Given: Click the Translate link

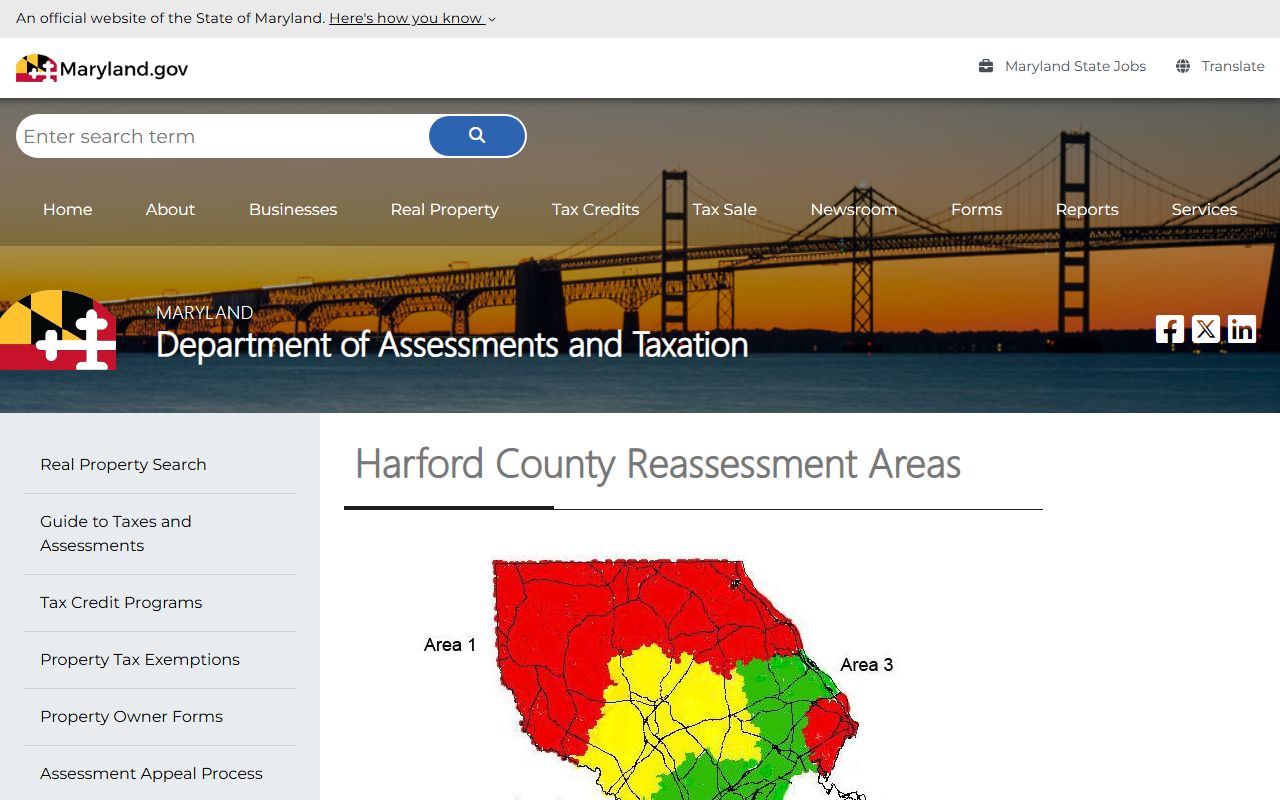Looking at the screenshot, I should (1233, 66).
